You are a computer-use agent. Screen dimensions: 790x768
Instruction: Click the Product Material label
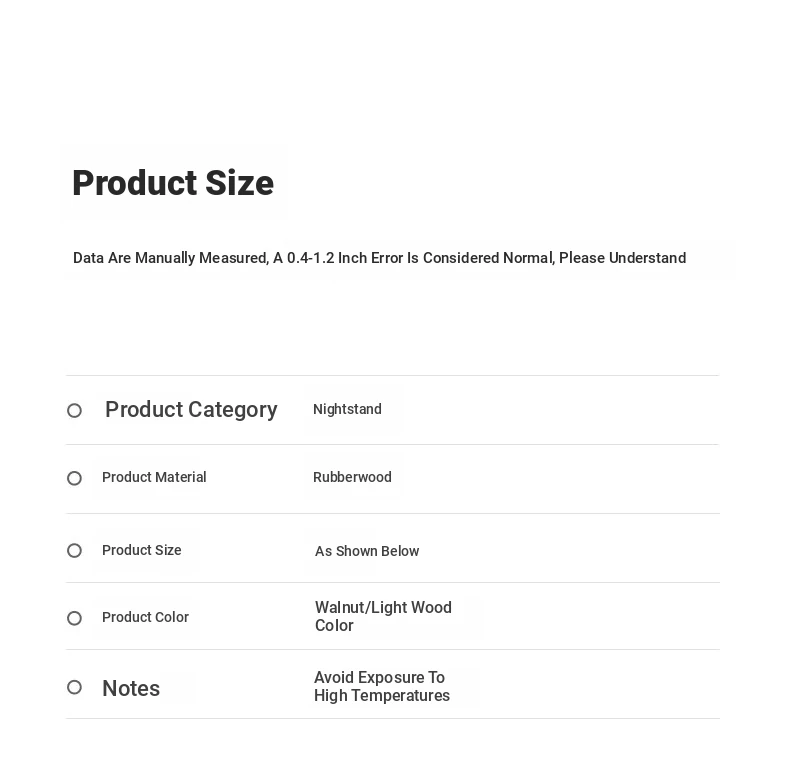point(154,477)
